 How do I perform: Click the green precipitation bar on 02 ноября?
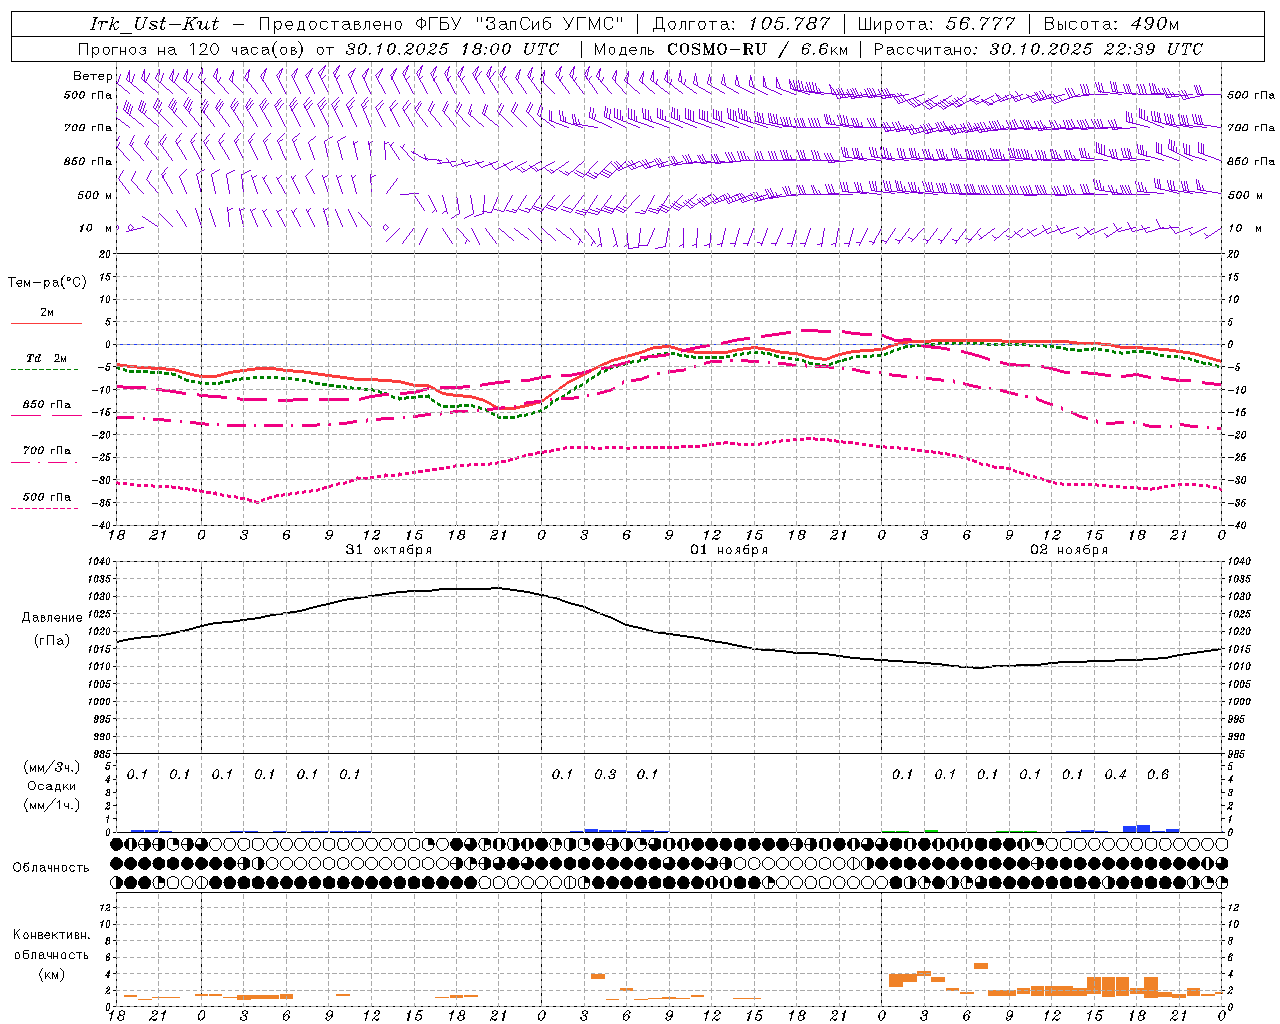[931, 830]
